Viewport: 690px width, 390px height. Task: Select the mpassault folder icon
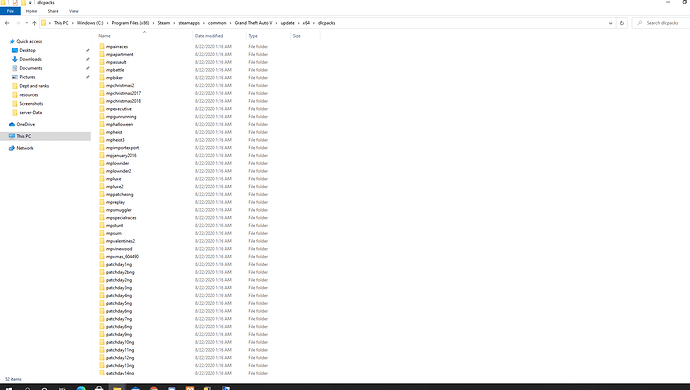[x=102, y=62]
